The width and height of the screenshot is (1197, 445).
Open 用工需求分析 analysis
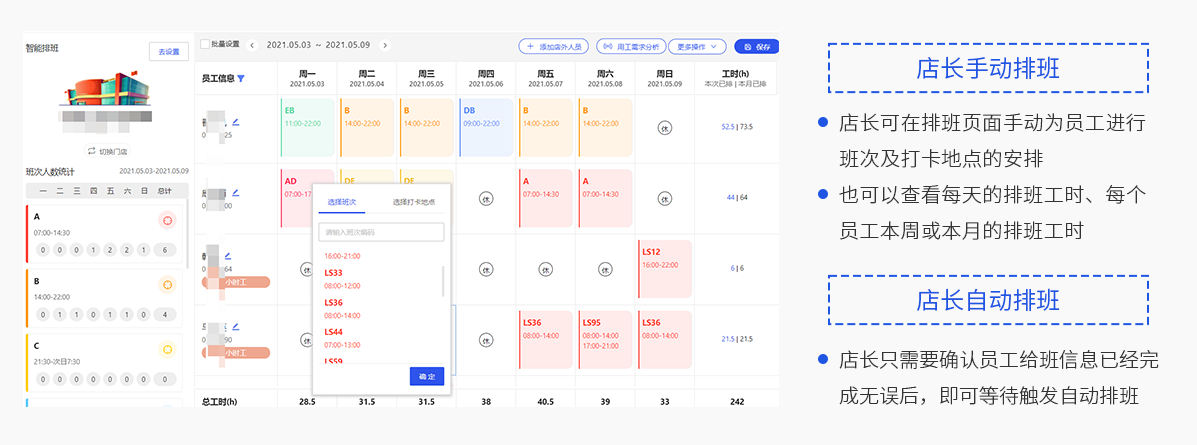630,46
